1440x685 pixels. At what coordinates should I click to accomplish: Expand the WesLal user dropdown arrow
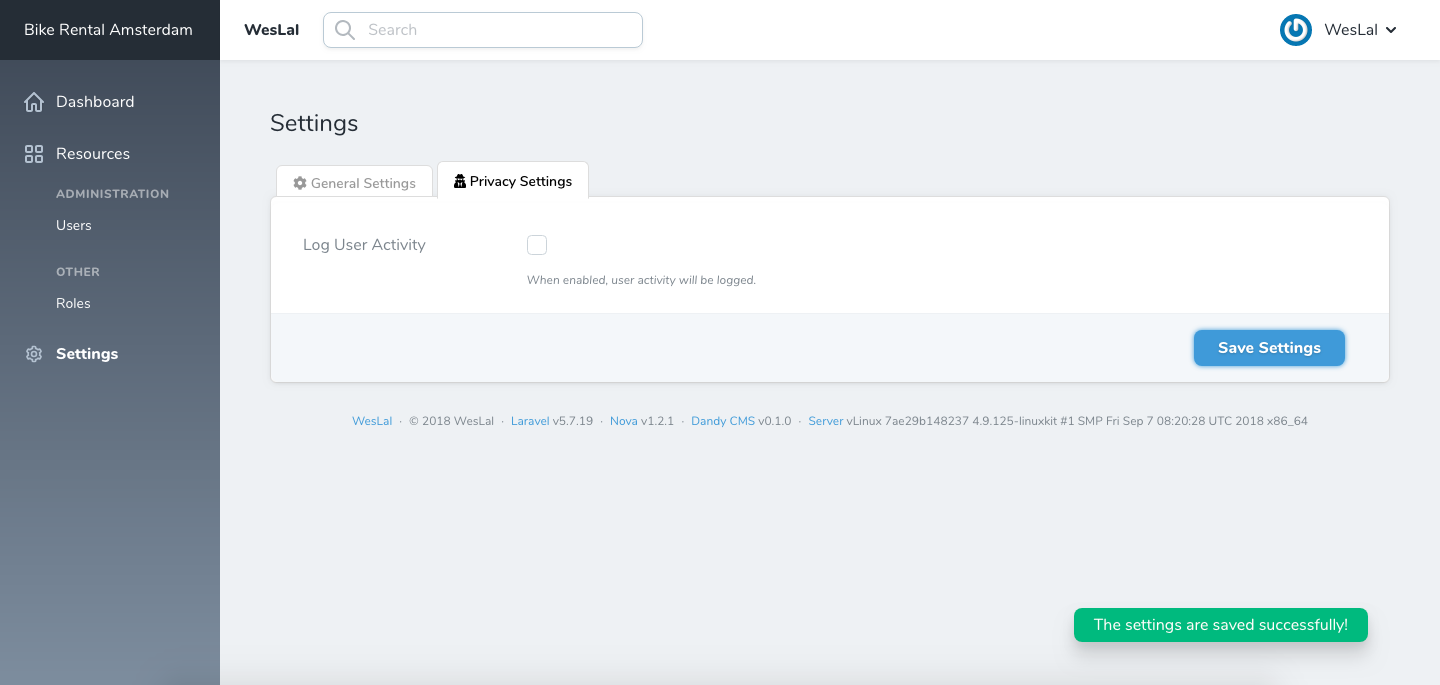coord(1391,30)
